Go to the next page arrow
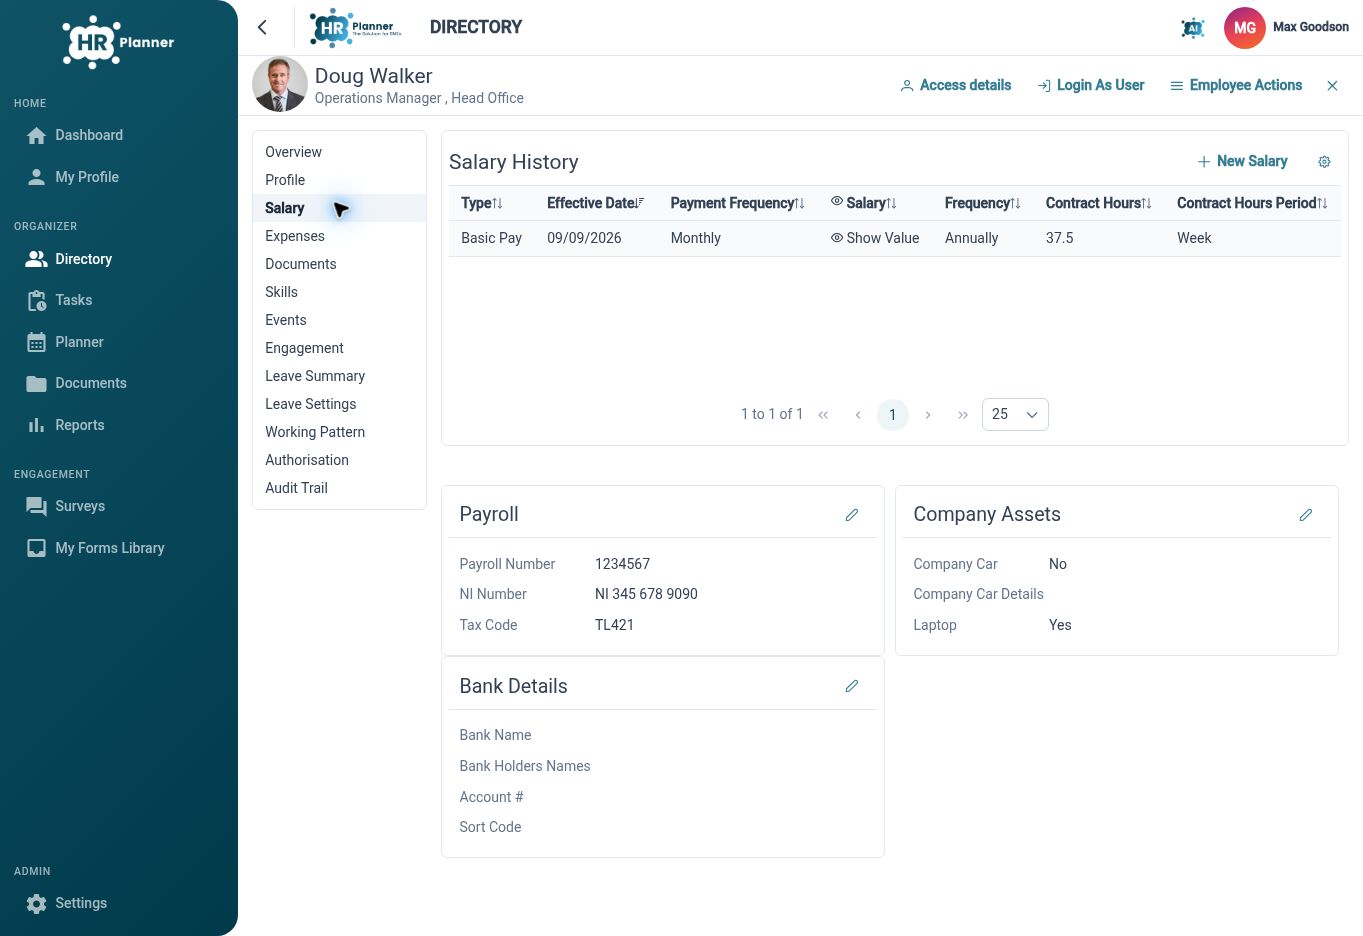The width and height of the screenshot is (1363, 936). pos(928,415)
